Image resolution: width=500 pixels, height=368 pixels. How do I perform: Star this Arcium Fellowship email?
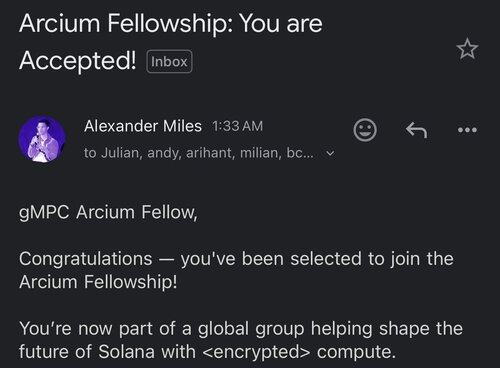(467, 49)
